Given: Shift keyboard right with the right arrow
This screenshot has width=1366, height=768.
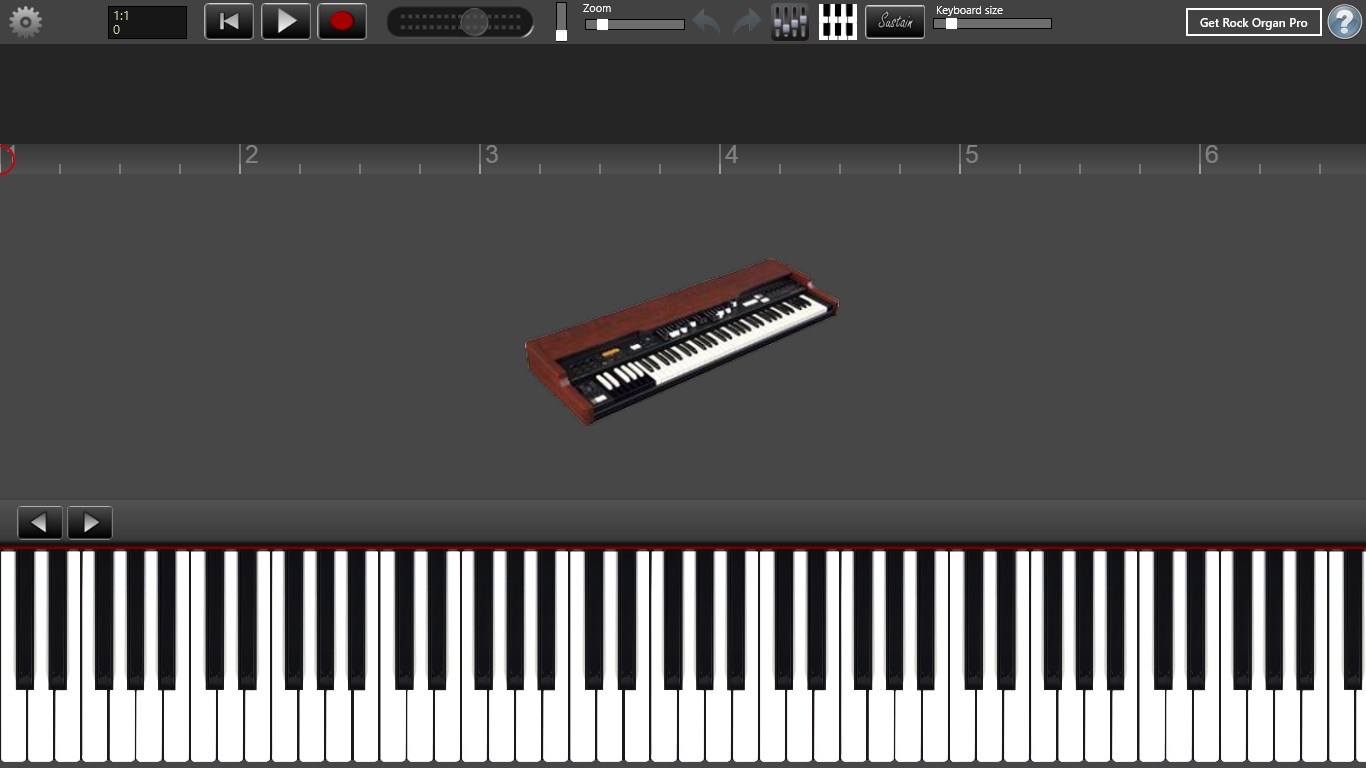Looking at the screenshot, I should 90,523.
